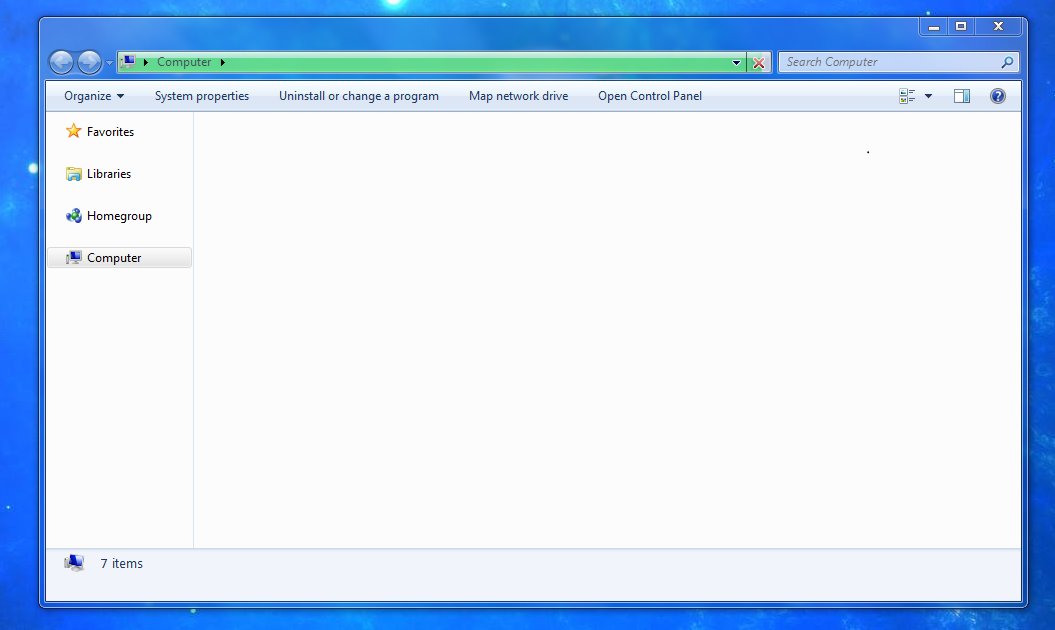Click the Forward navigation arrow

[x=89, y=63]
